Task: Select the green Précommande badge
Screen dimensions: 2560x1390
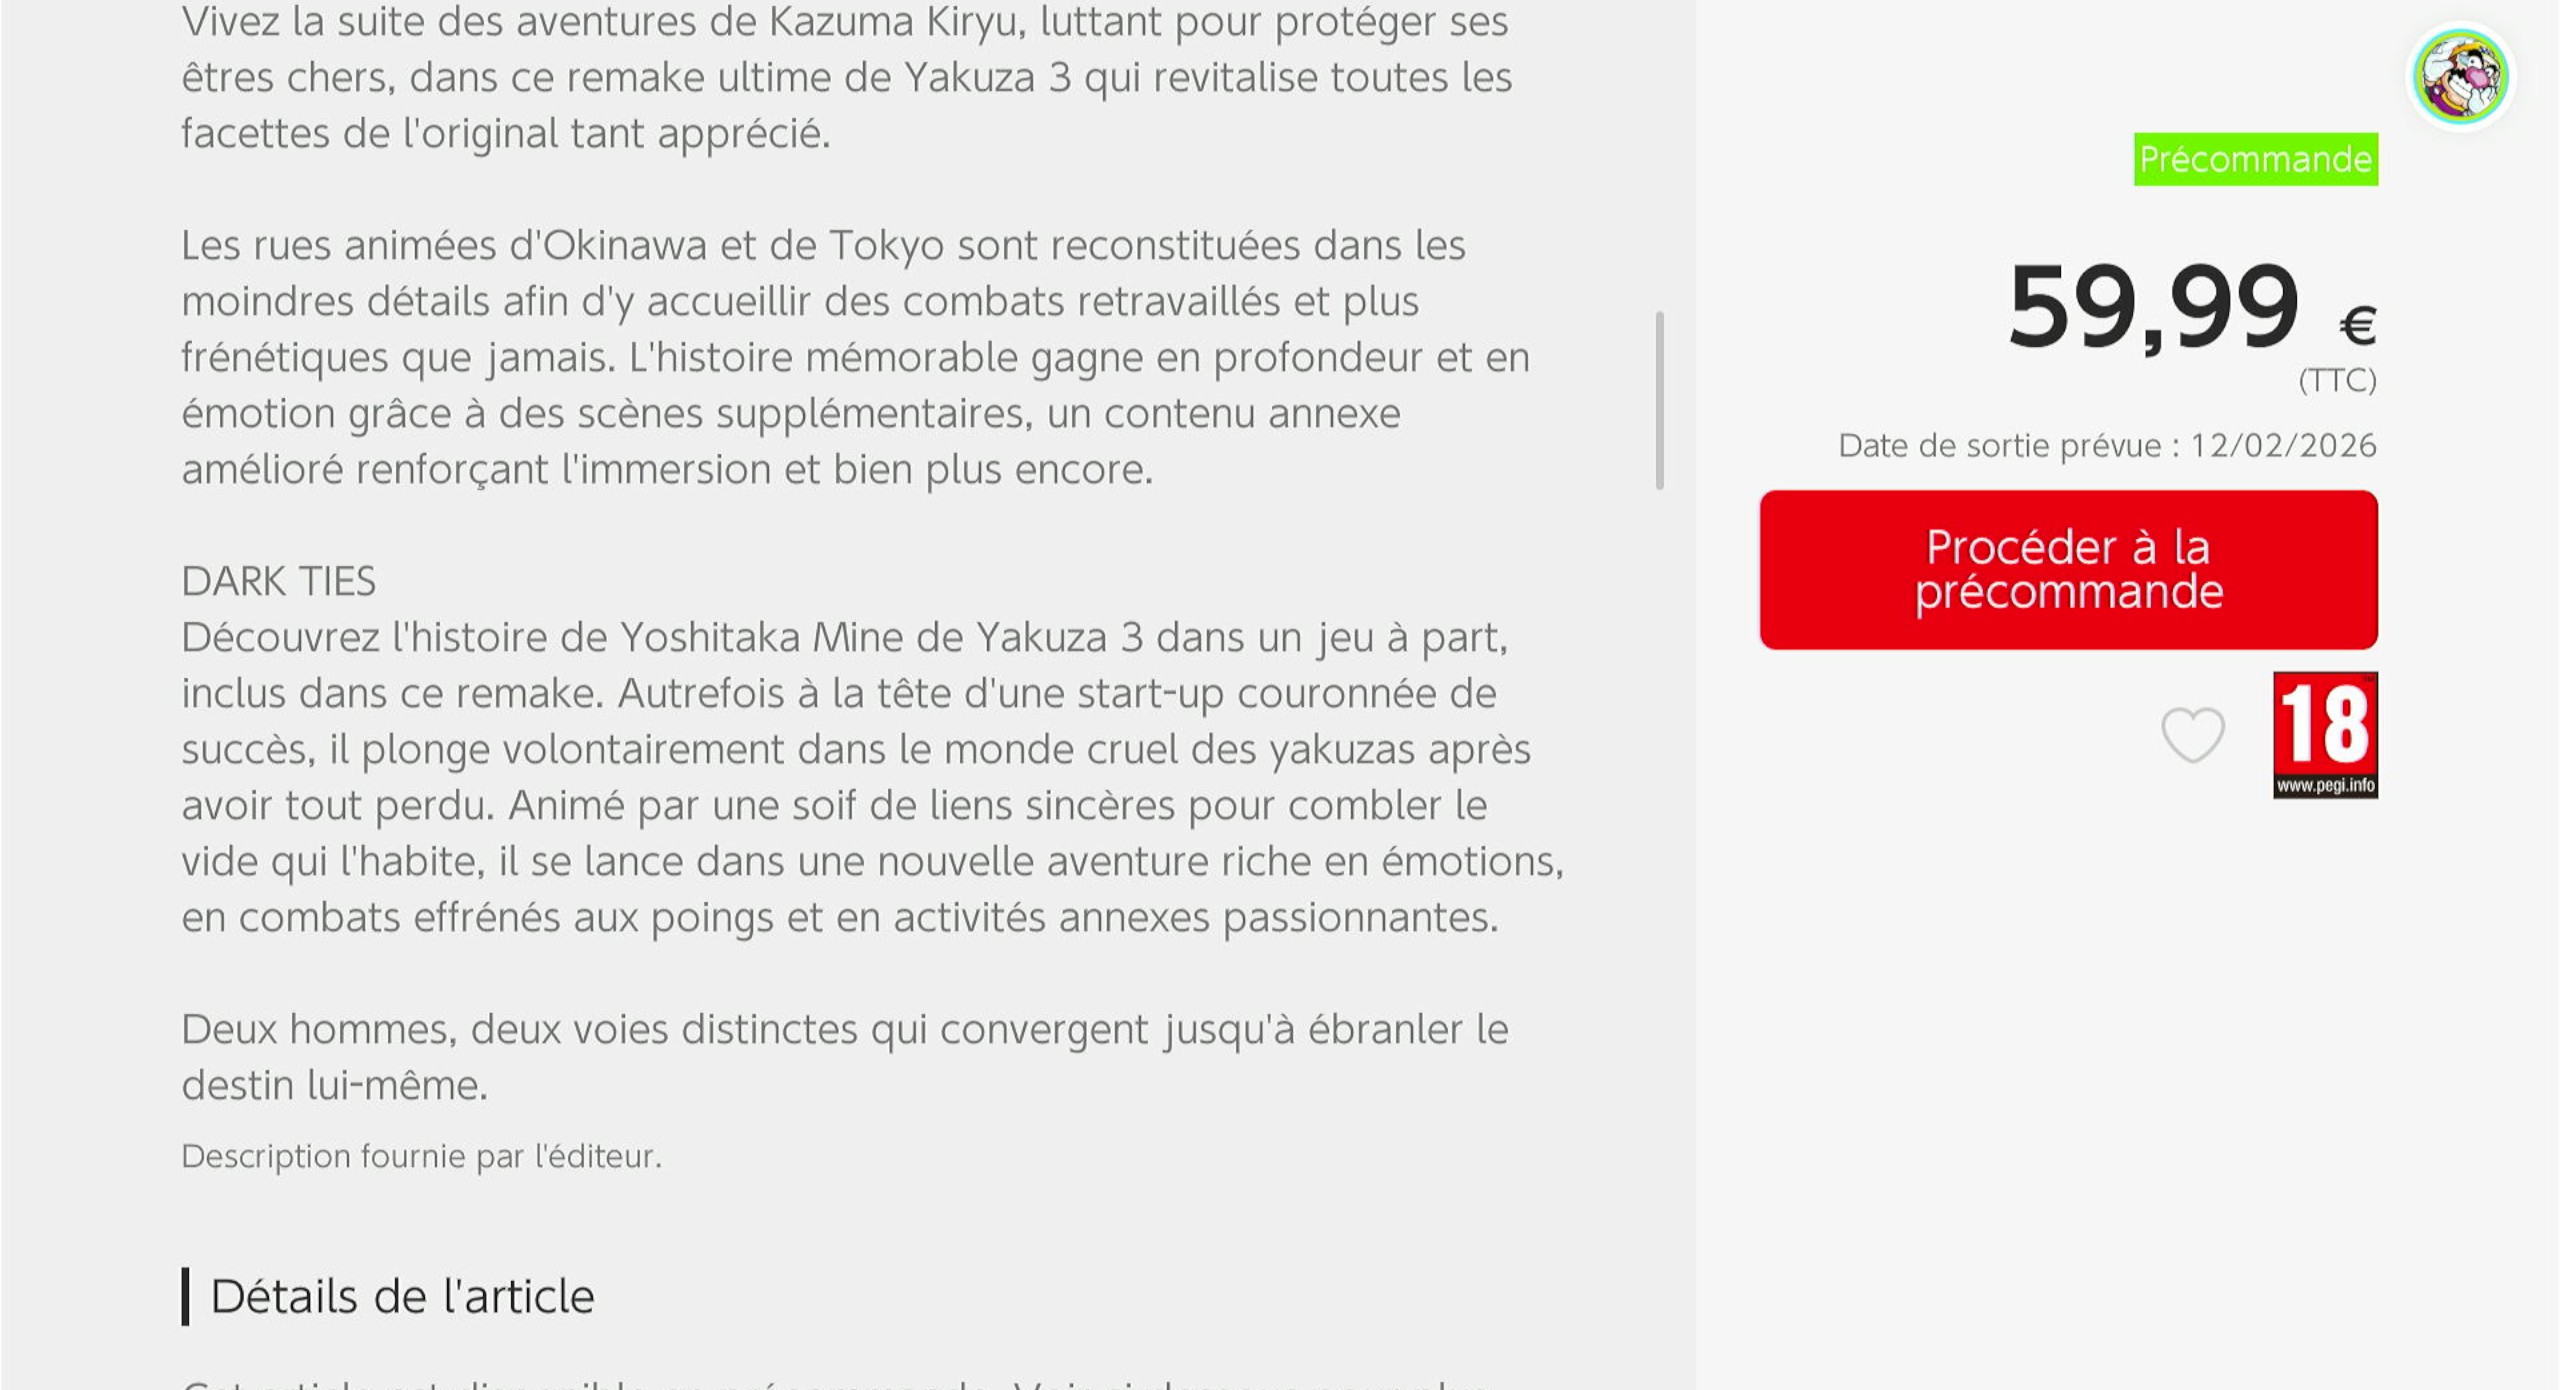Action: click(2256, 159)
